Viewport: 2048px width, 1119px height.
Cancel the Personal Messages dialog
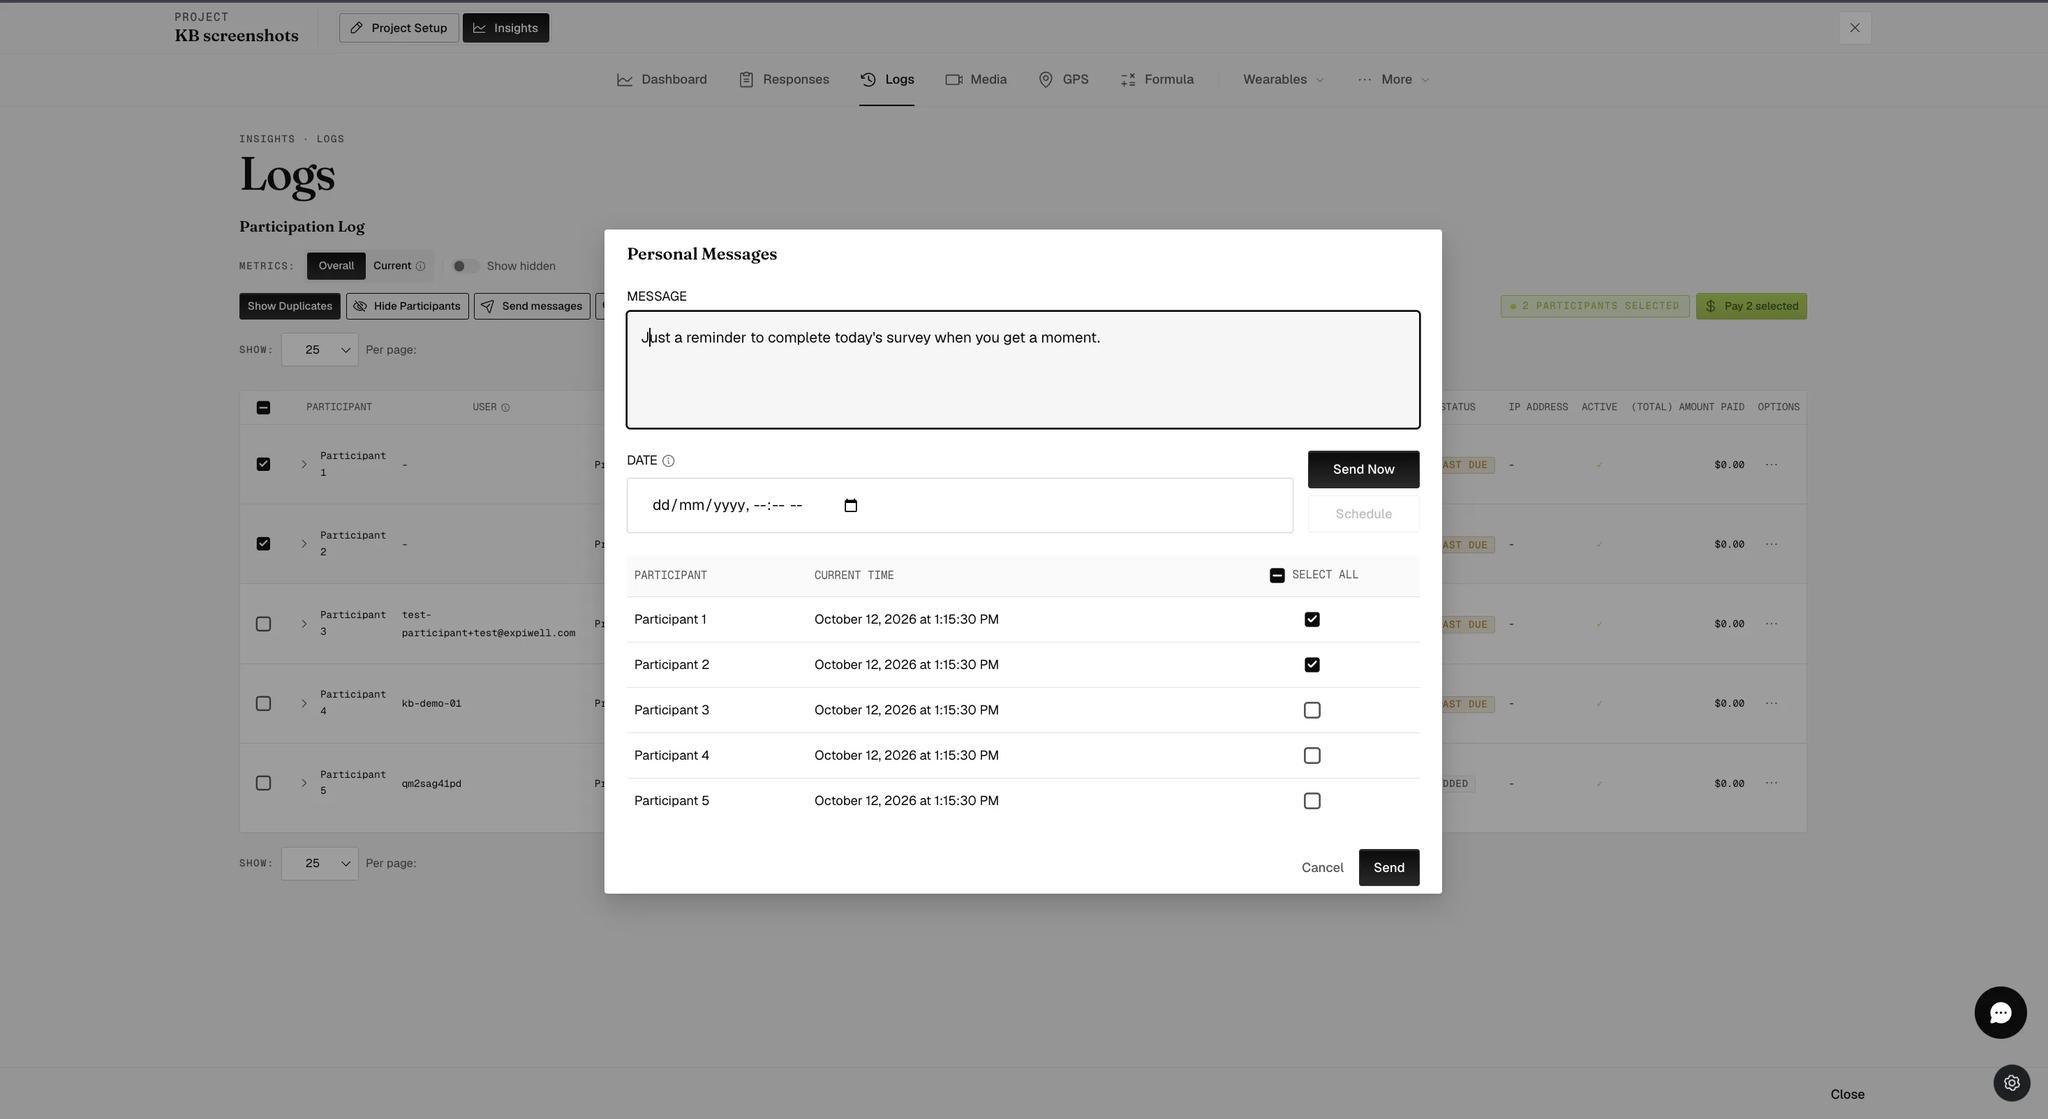1322,868
